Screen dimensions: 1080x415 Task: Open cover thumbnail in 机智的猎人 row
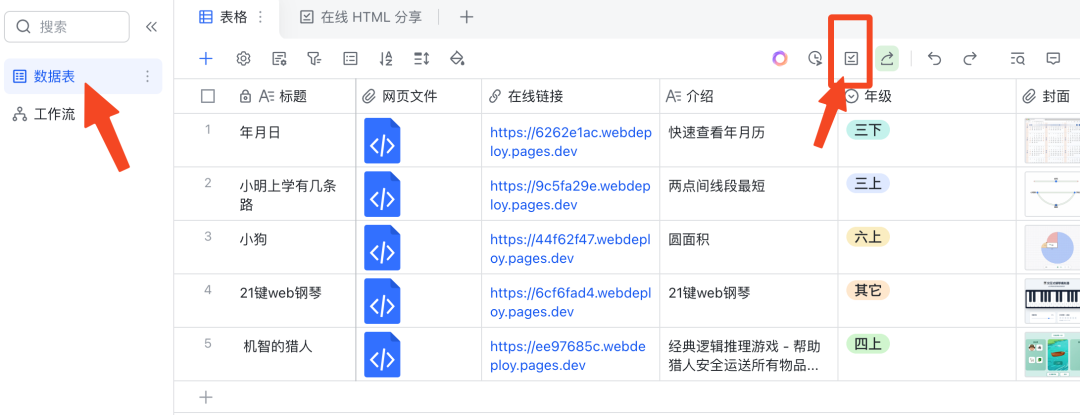coord(1052,354)
